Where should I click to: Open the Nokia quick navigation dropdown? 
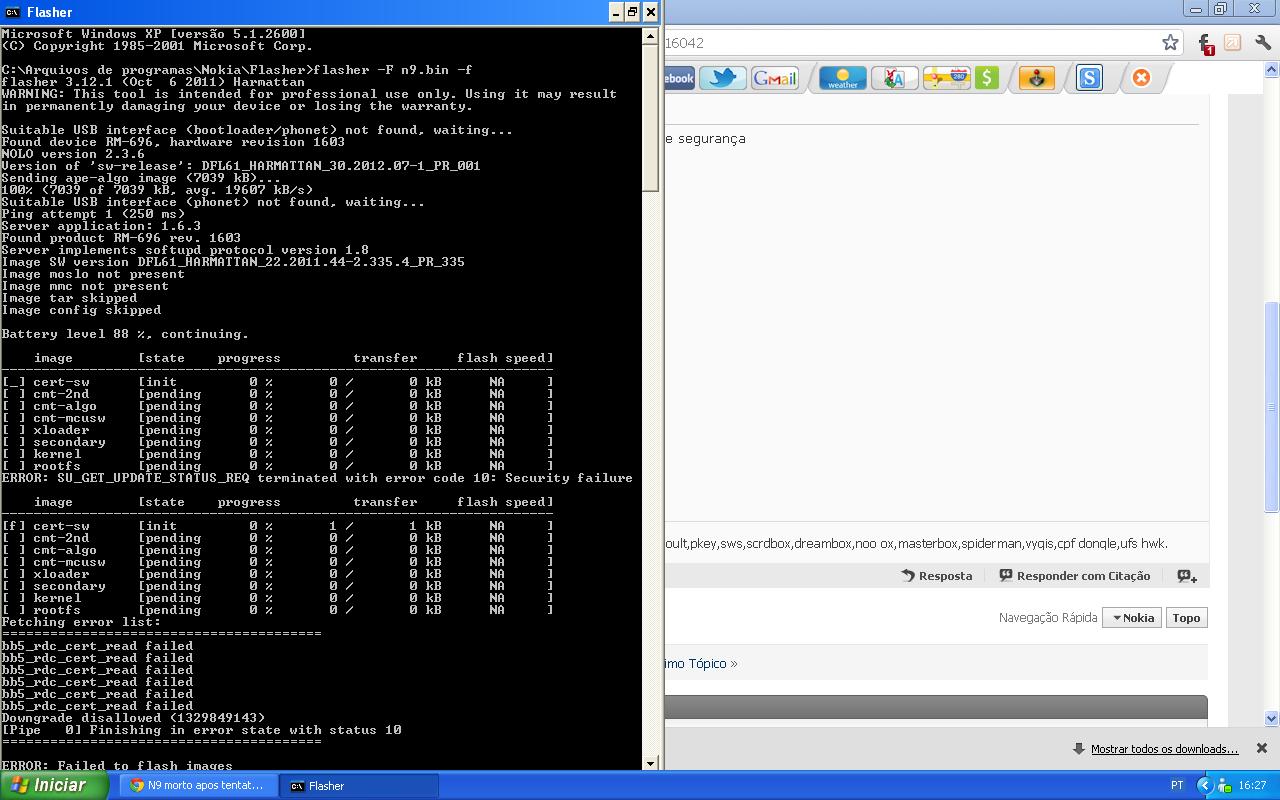[1130, 618]
